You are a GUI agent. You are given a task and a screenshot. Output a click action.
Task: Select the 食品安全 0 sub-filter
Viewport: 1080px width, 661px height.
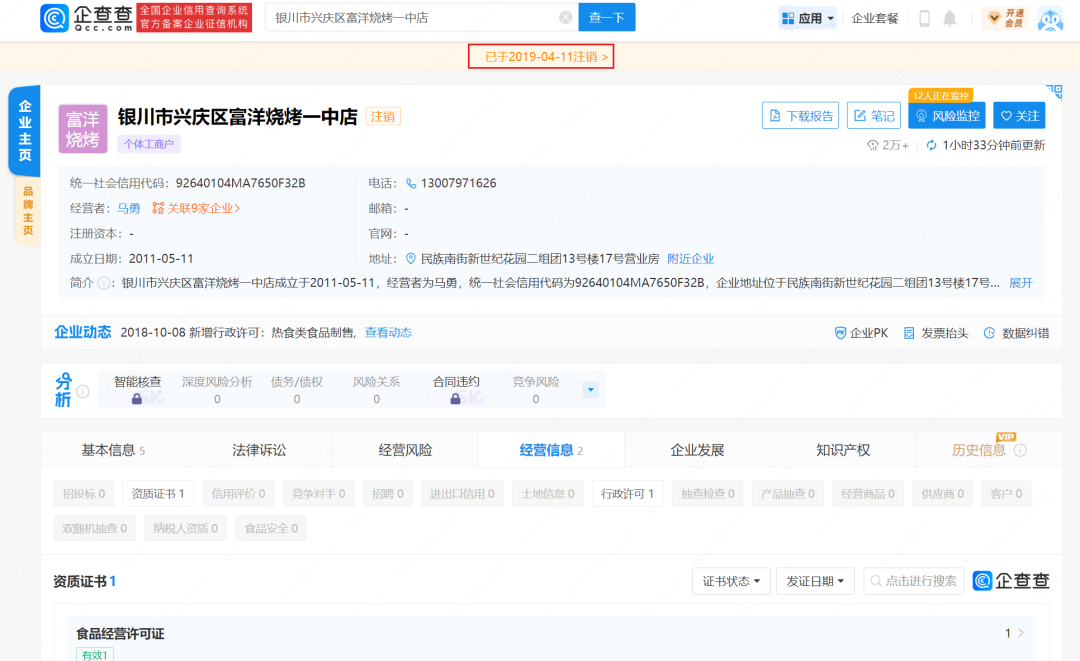[271, 529]
